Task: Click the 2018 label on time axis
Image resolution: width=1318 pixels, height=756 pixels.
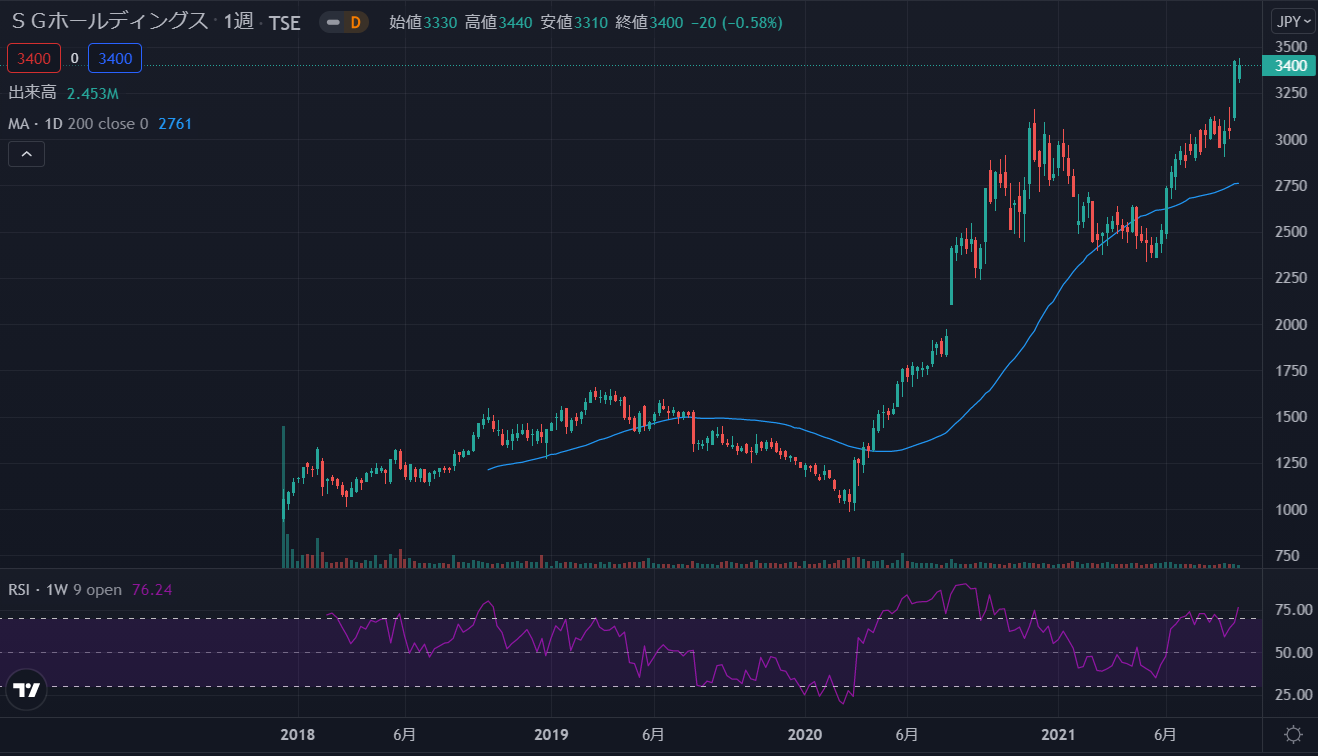Action: [298, 734]
